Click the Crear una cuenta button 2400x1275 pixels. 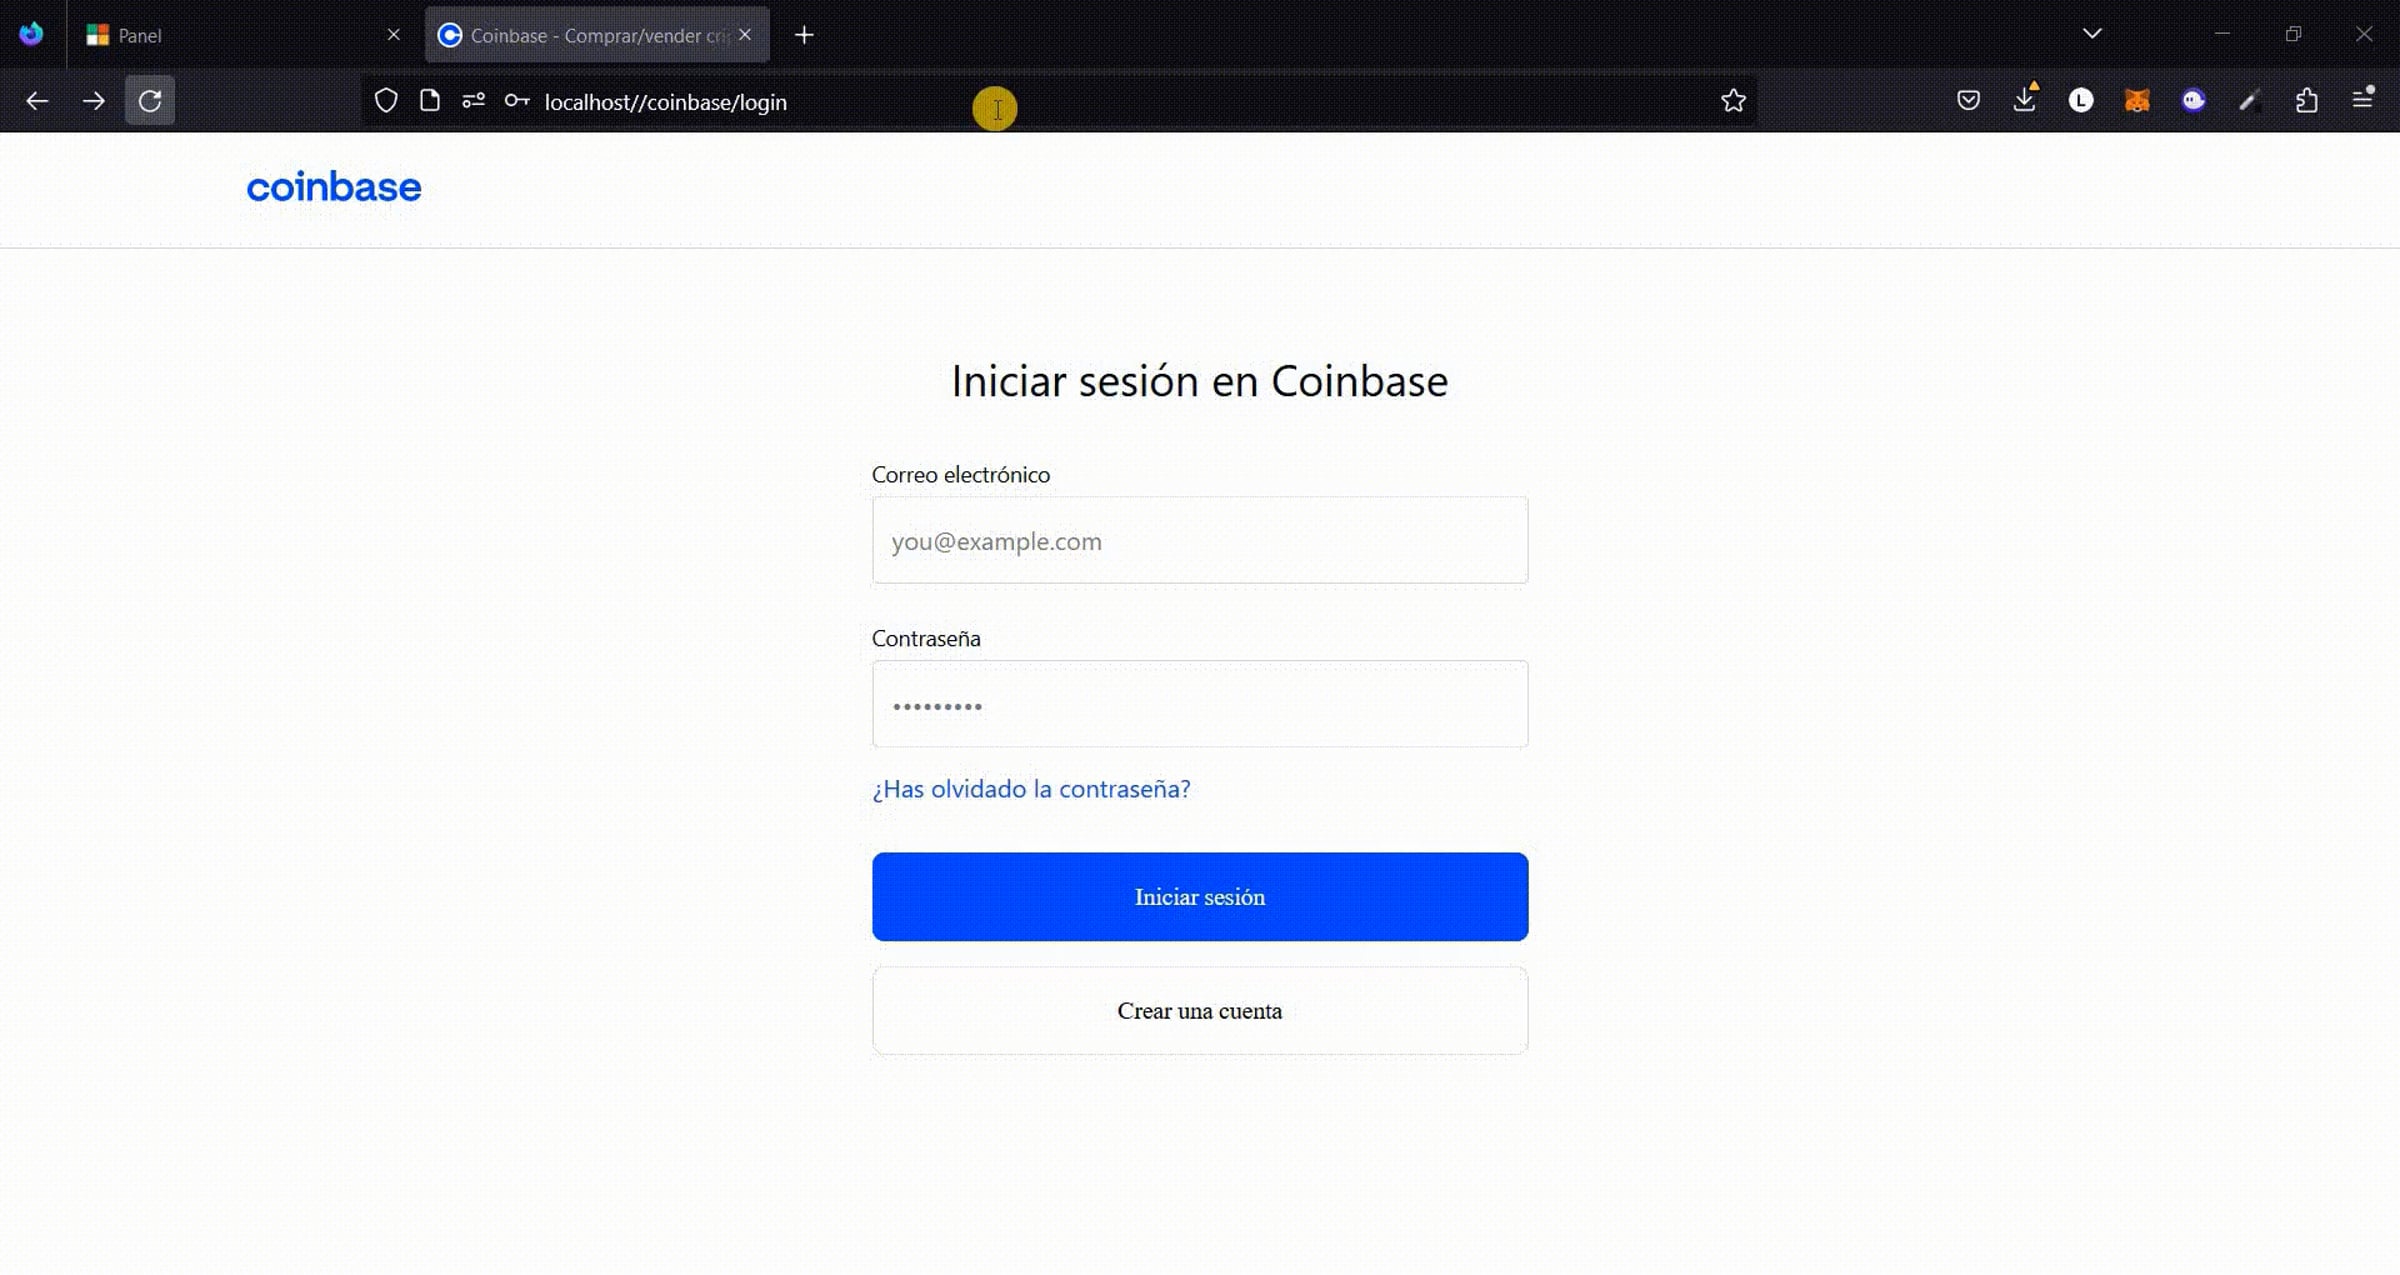[1200, 1011]
